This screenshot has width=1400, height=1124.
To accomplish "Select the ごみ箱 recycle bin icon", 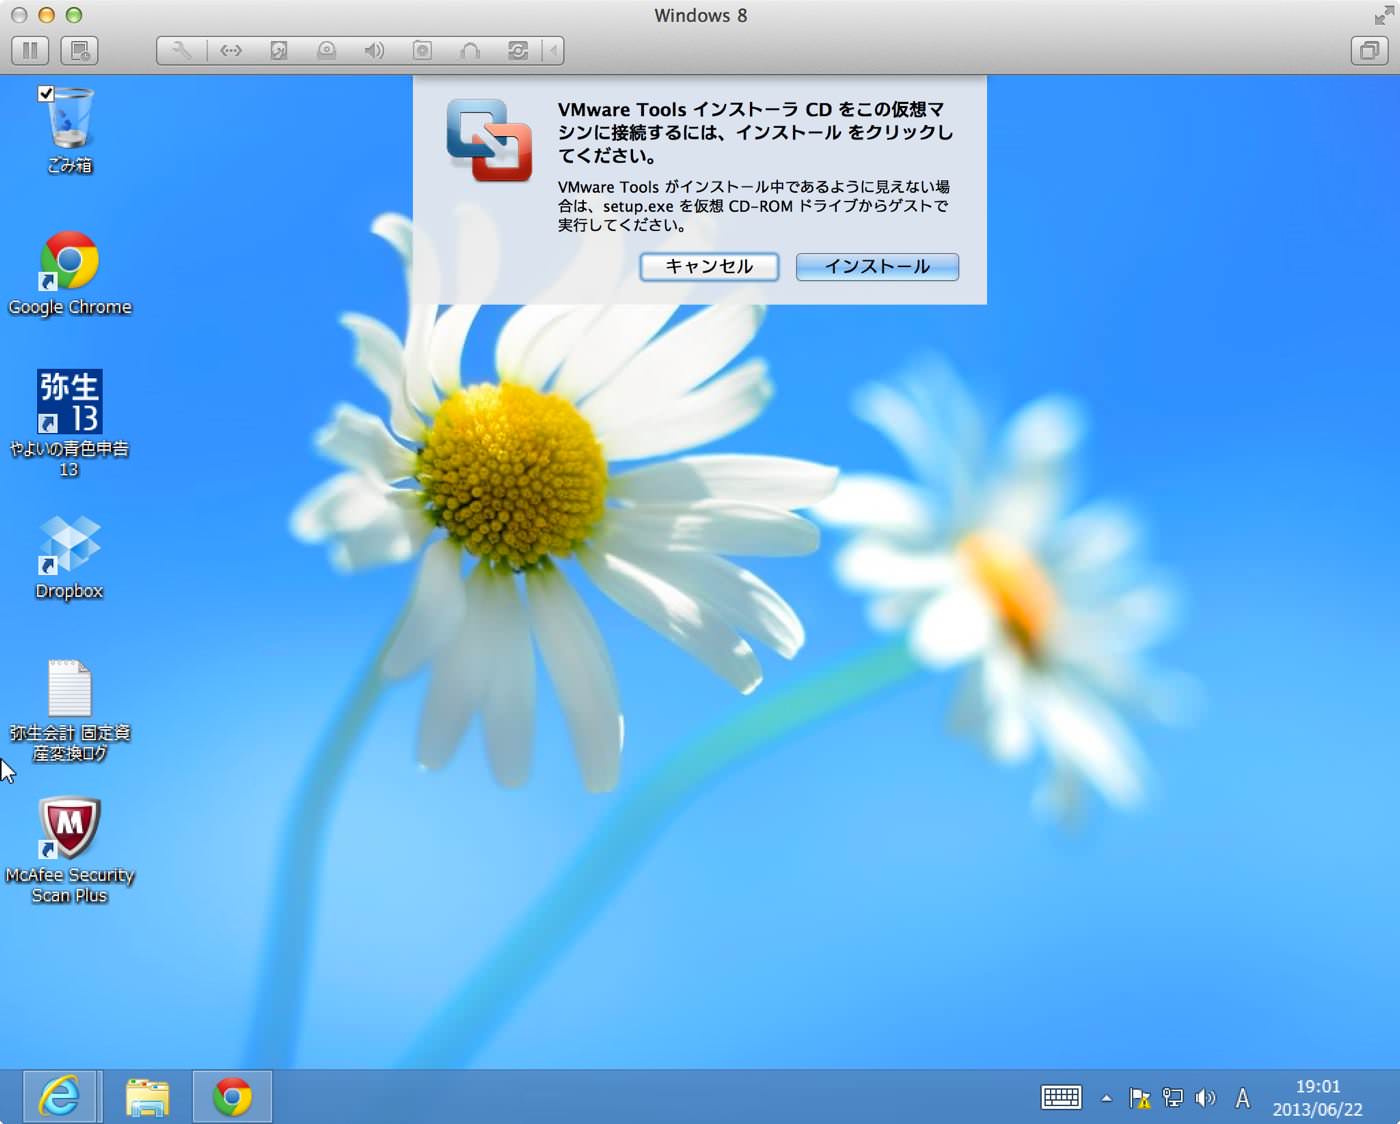I will [x=70, y=130].
